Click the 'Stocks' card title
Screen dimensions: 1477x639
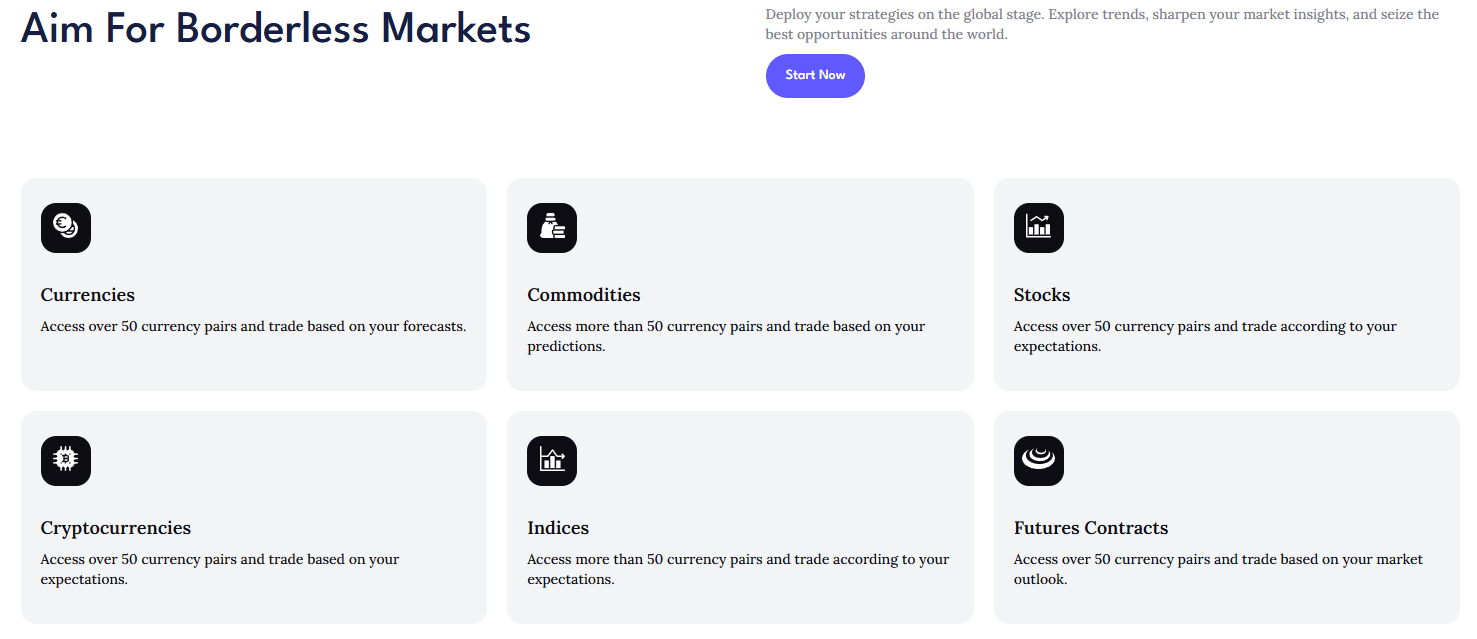(x=1041, y=295)
